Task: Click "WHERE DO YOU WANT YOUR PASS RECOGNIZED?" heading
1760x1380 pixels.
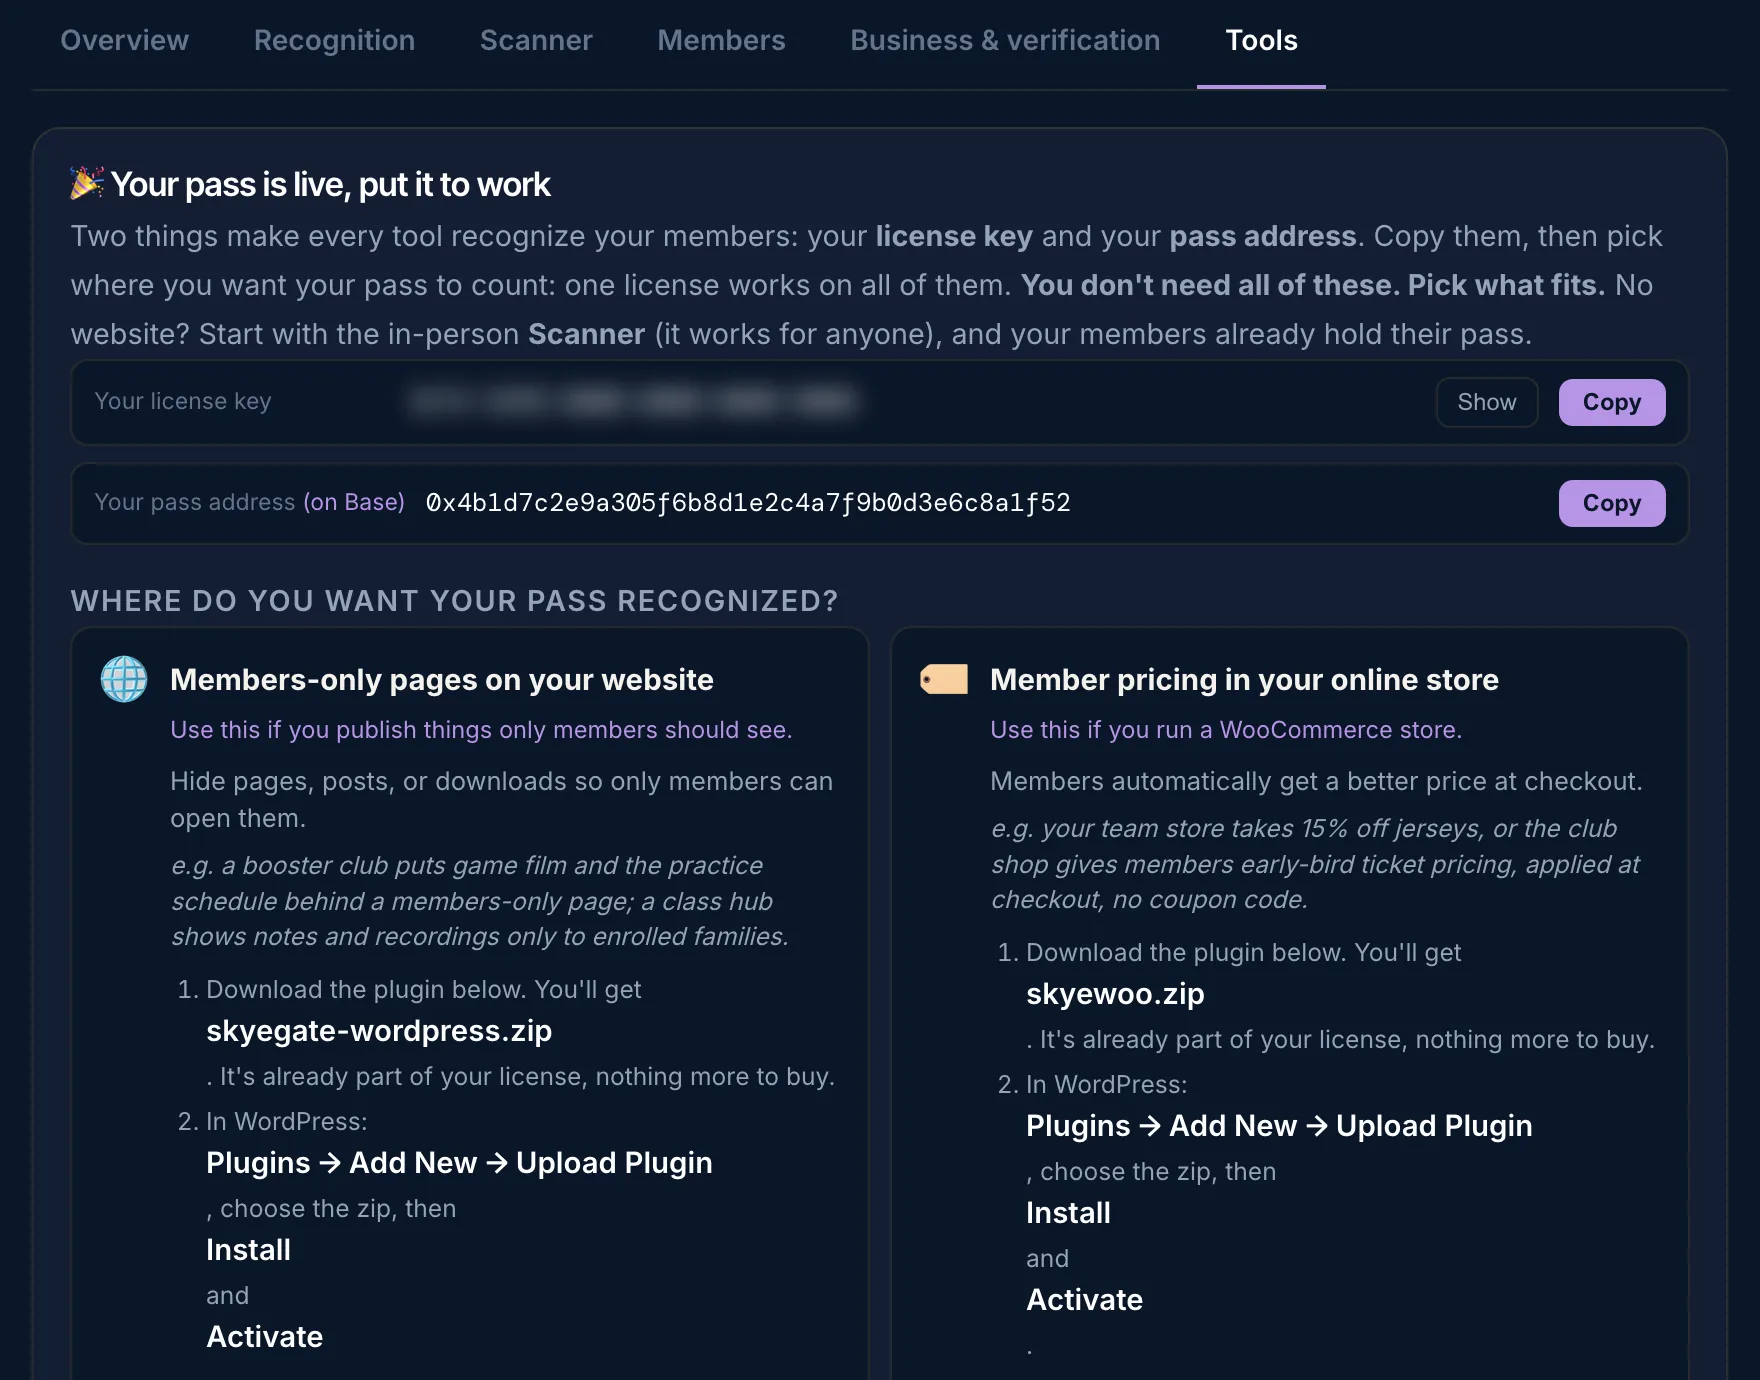Action: (x=454, y=601)
